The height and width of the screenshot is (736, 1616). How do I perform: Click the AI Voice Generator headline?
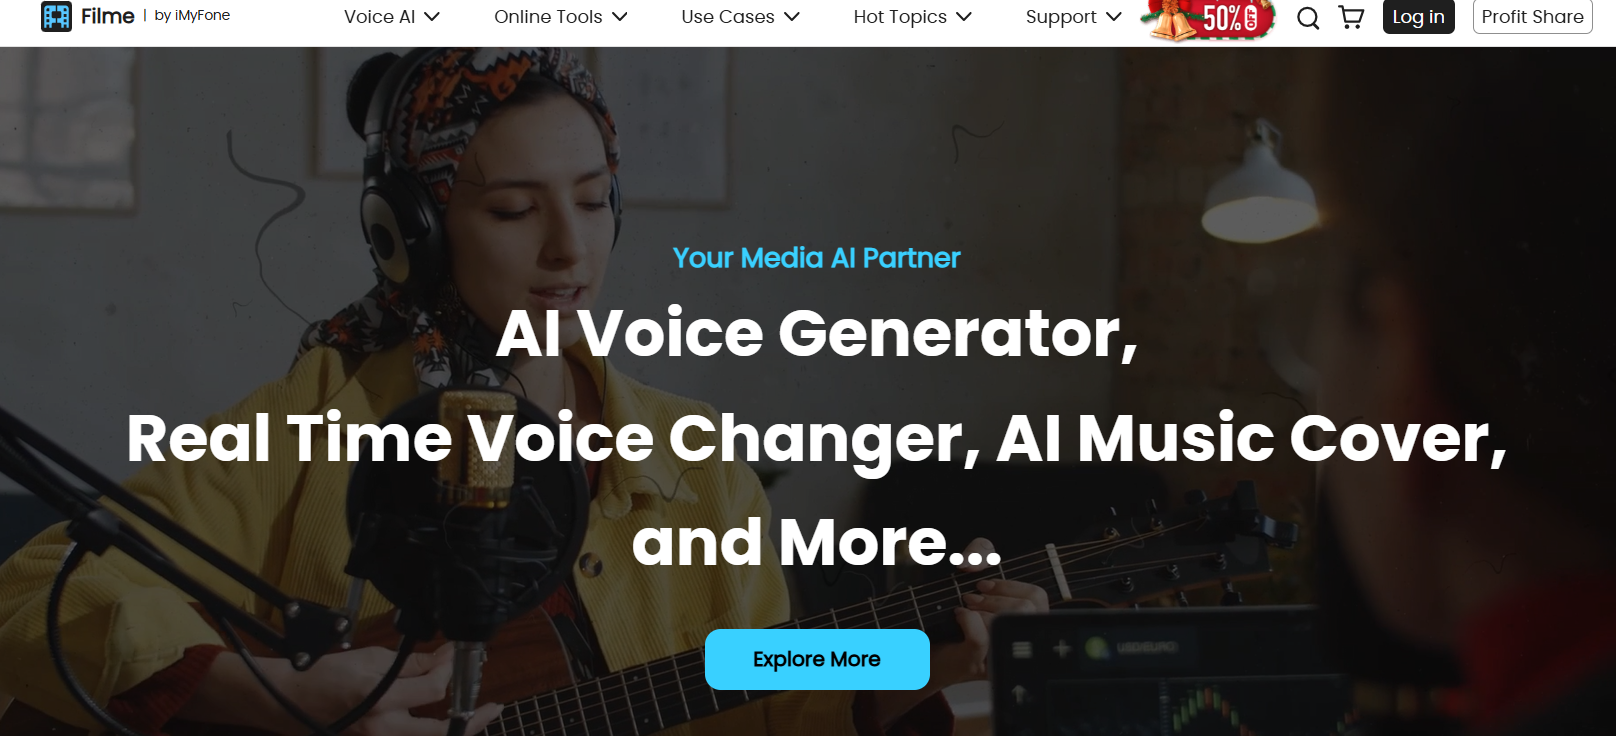817,333
